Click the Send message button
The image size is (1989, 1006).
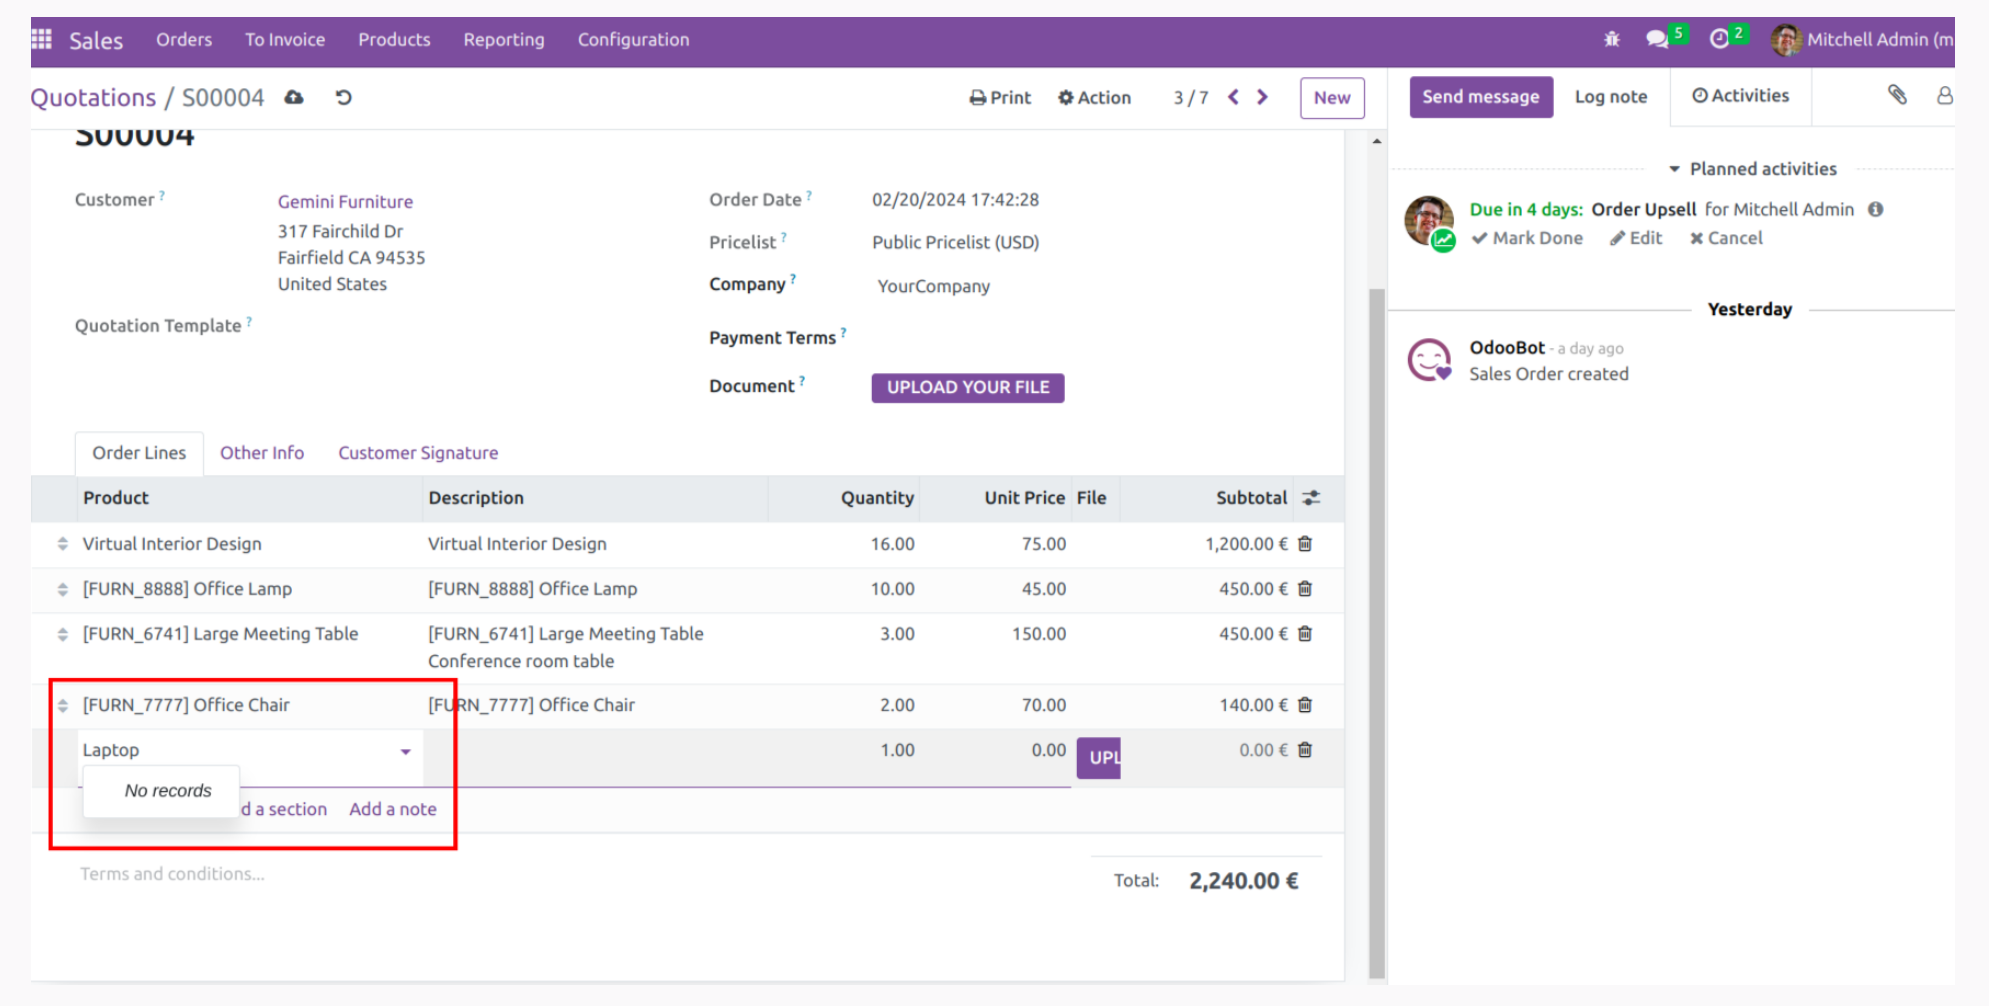coord(1481,97)
